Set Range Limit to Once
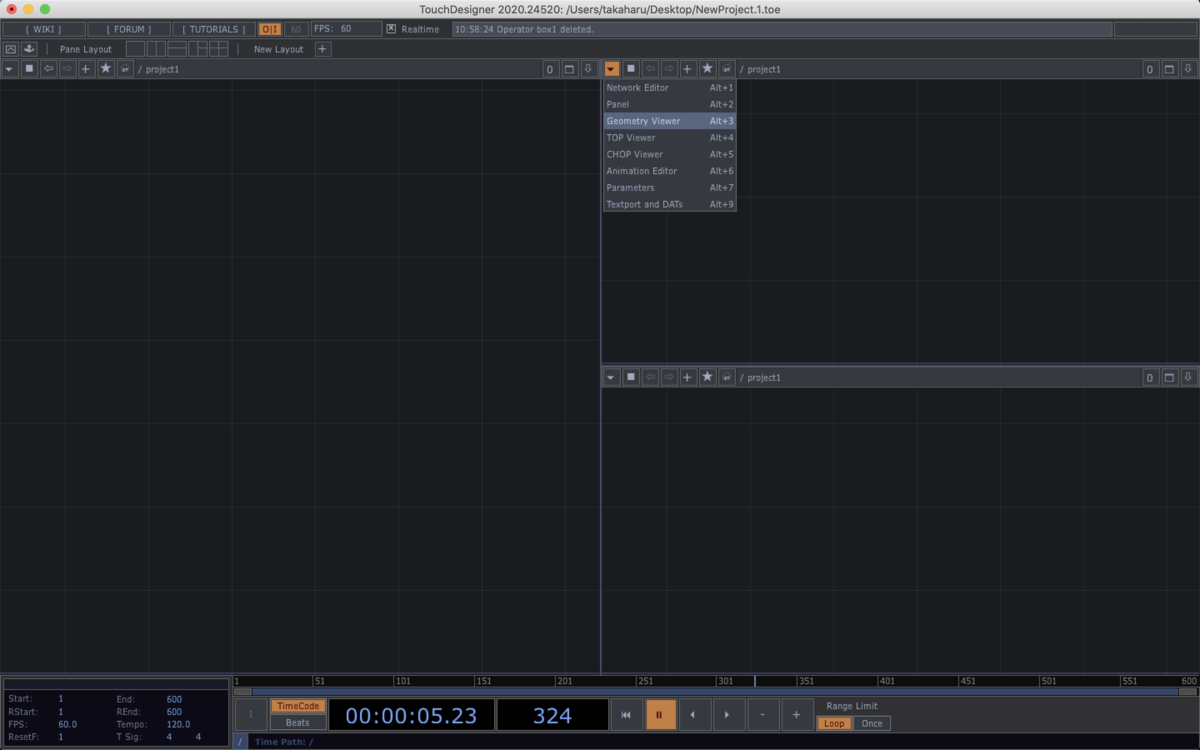Screen dimensions: 1200x750 [872, 723]
